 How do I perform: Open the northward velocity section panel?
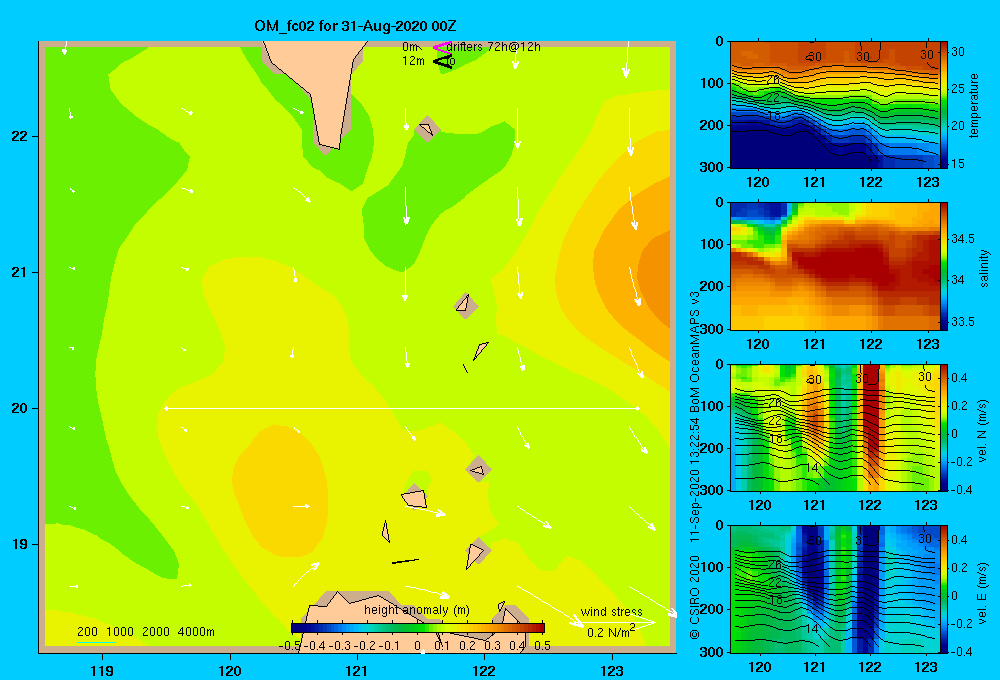834,428
